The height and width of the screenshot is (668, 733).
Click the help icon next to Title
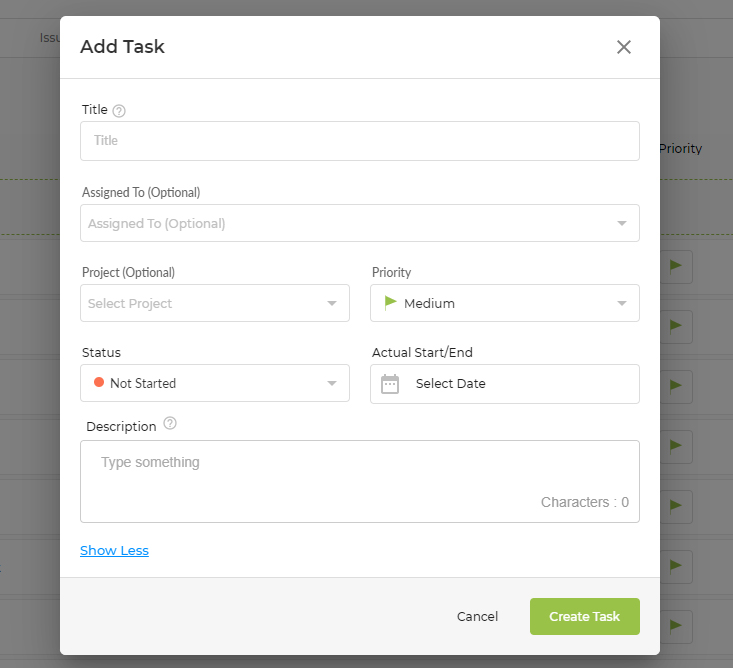119,111
